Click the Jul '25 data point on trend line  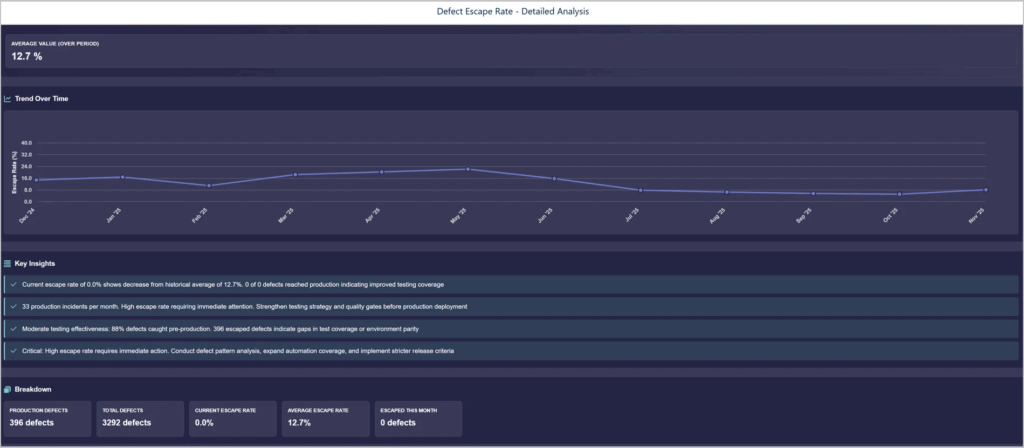click(x=640, y=190)
